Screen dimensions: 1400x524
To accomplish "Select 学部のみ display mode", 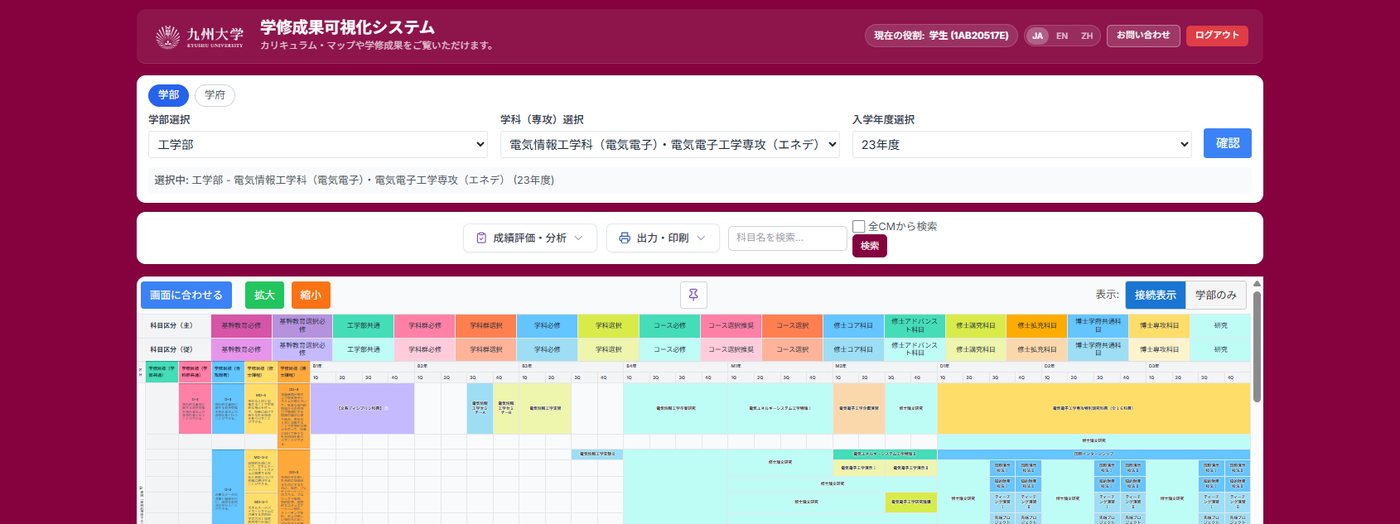I will (x=1216, y=295).
